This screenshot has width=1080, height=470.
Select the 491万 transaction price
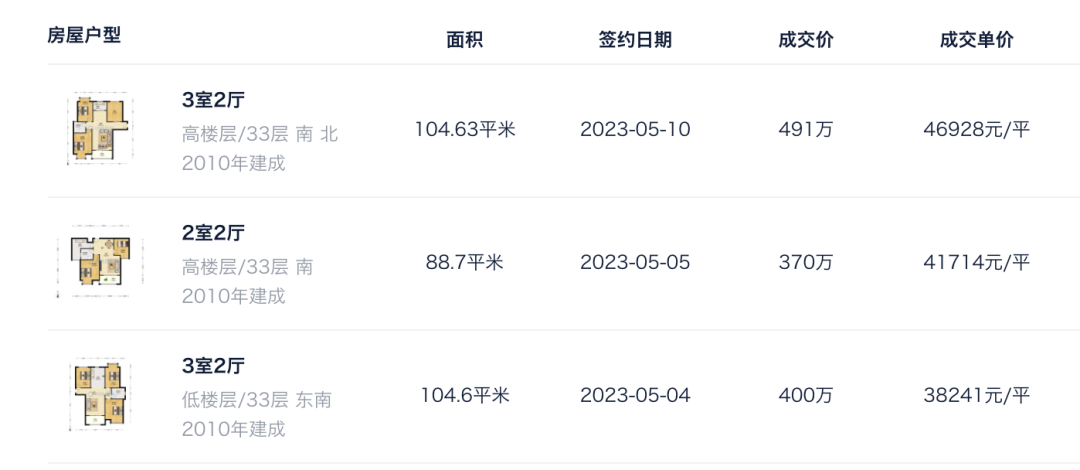806,129
